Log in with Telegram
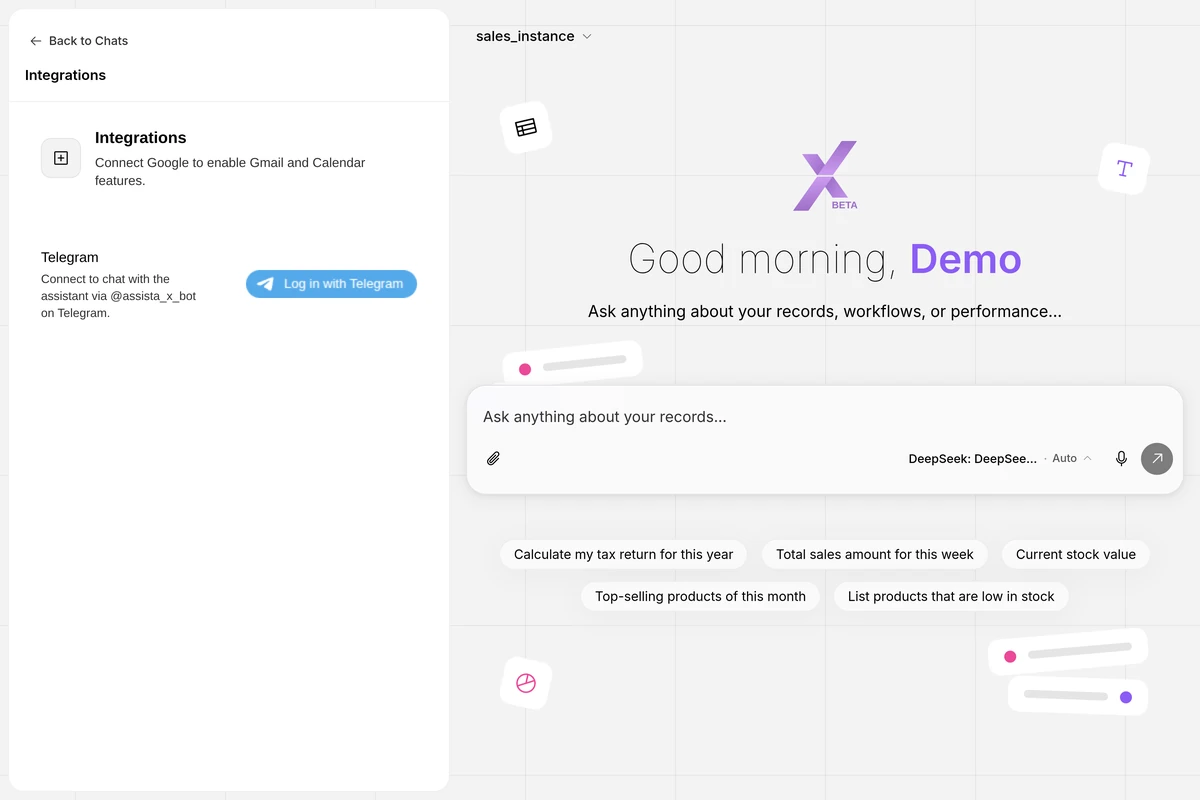1200x800 pixels. click(x=331, y=284)
